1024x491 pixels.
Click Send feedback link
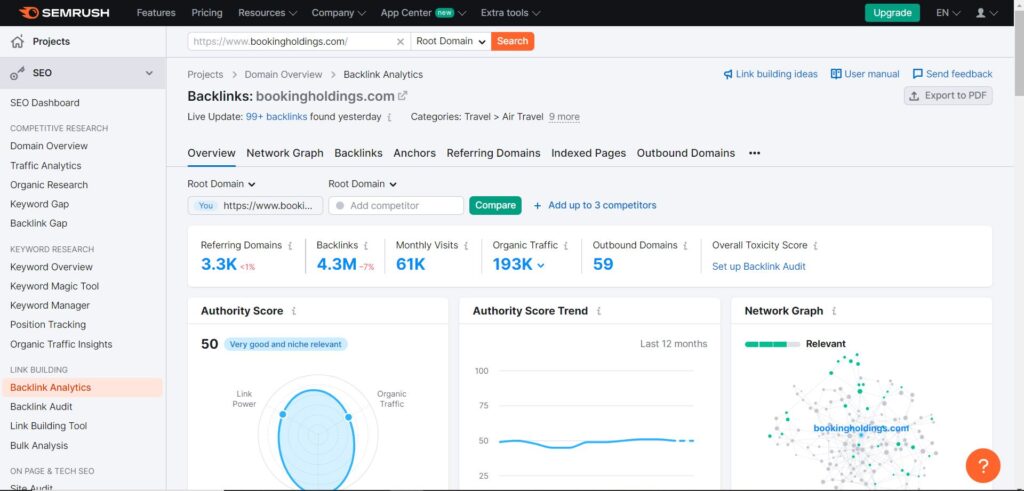click(952, 74)
